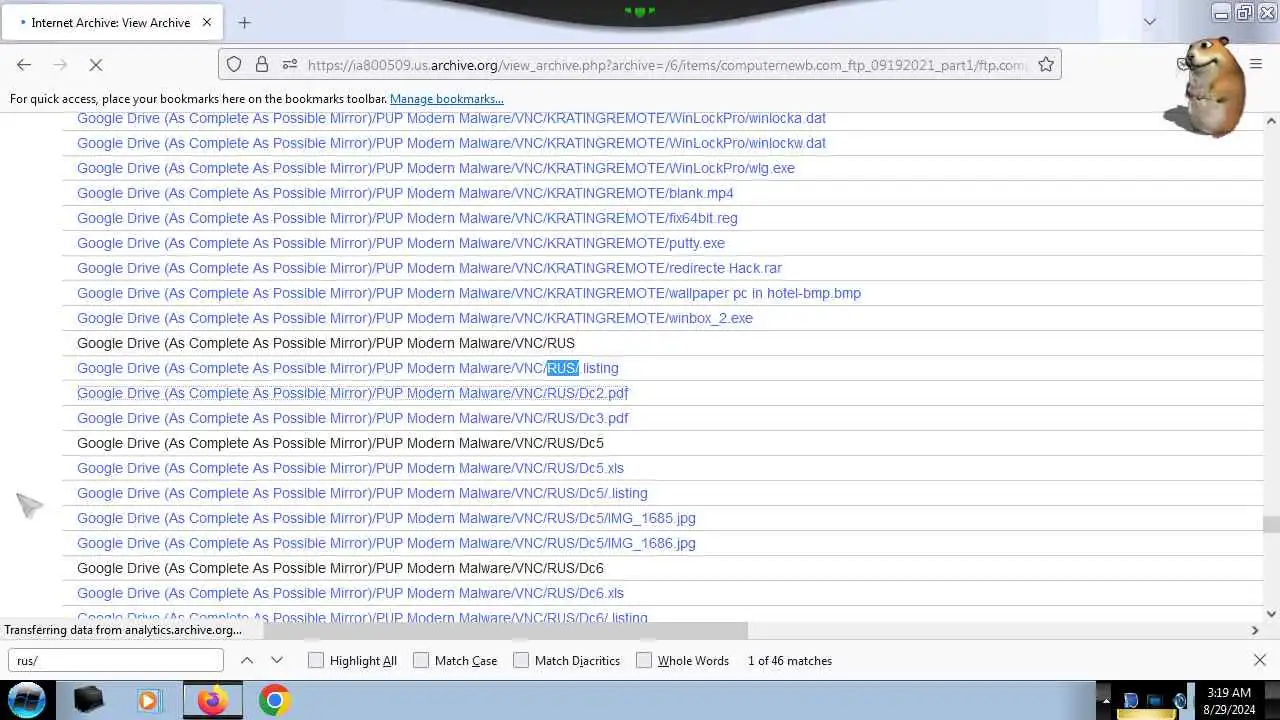1280x720 pixels.
Task: Launch Chrome from the taskbar
Action: 274,700
